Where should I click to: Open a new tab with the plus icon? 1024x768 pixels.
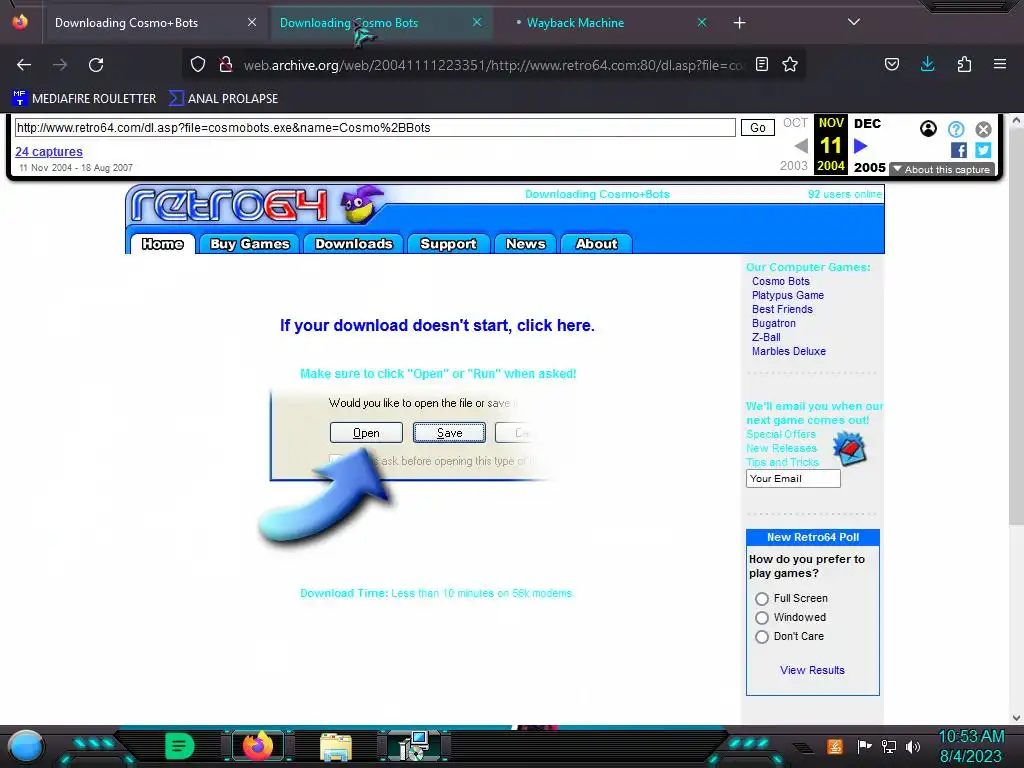coord(739,23)
